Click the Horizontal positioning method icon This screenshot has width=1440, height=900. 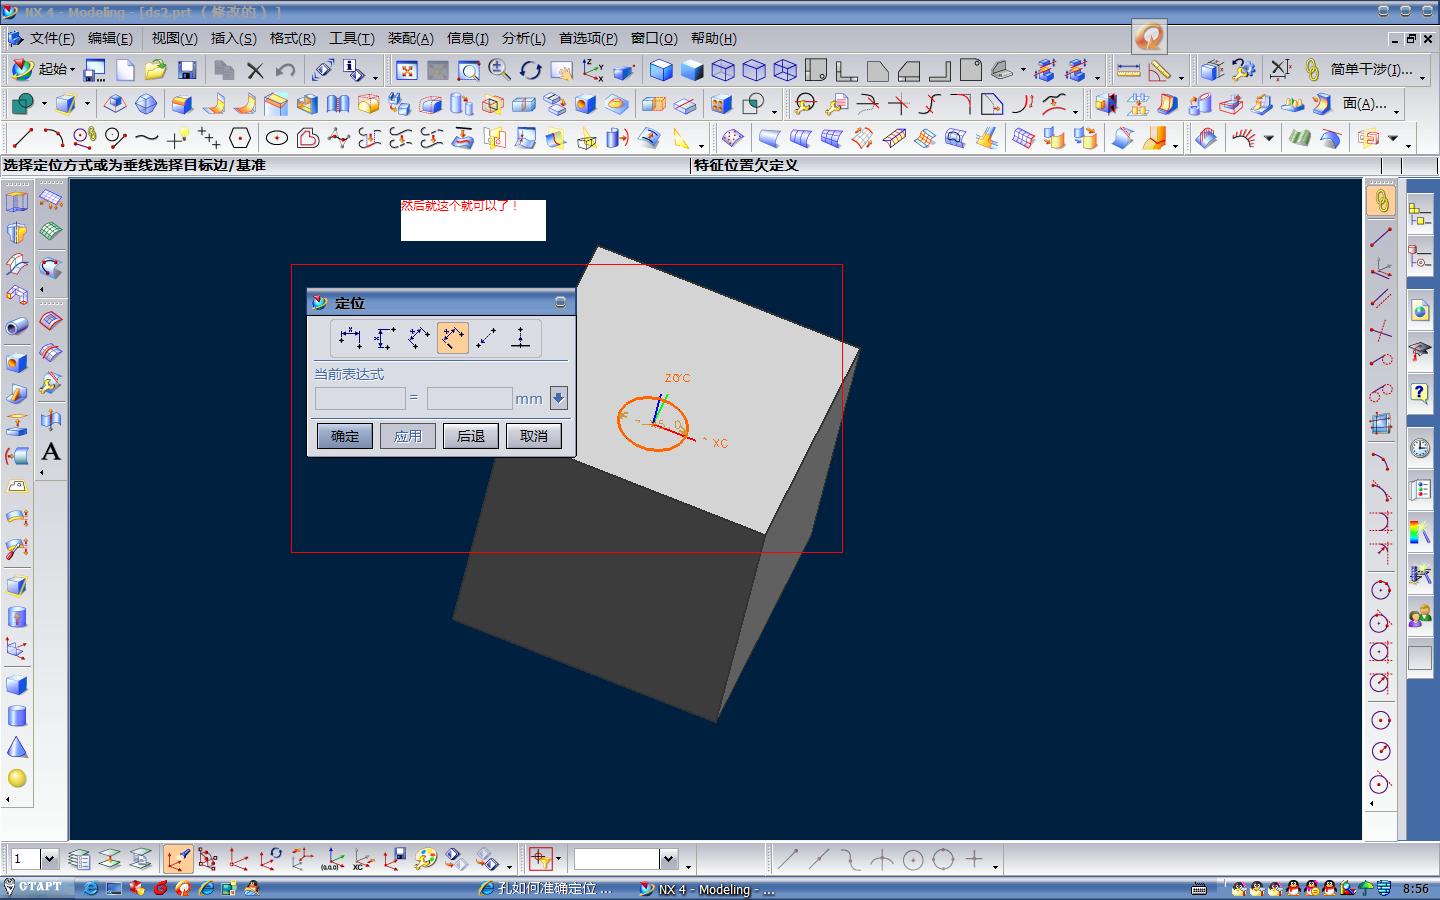(x=350, y=338)
